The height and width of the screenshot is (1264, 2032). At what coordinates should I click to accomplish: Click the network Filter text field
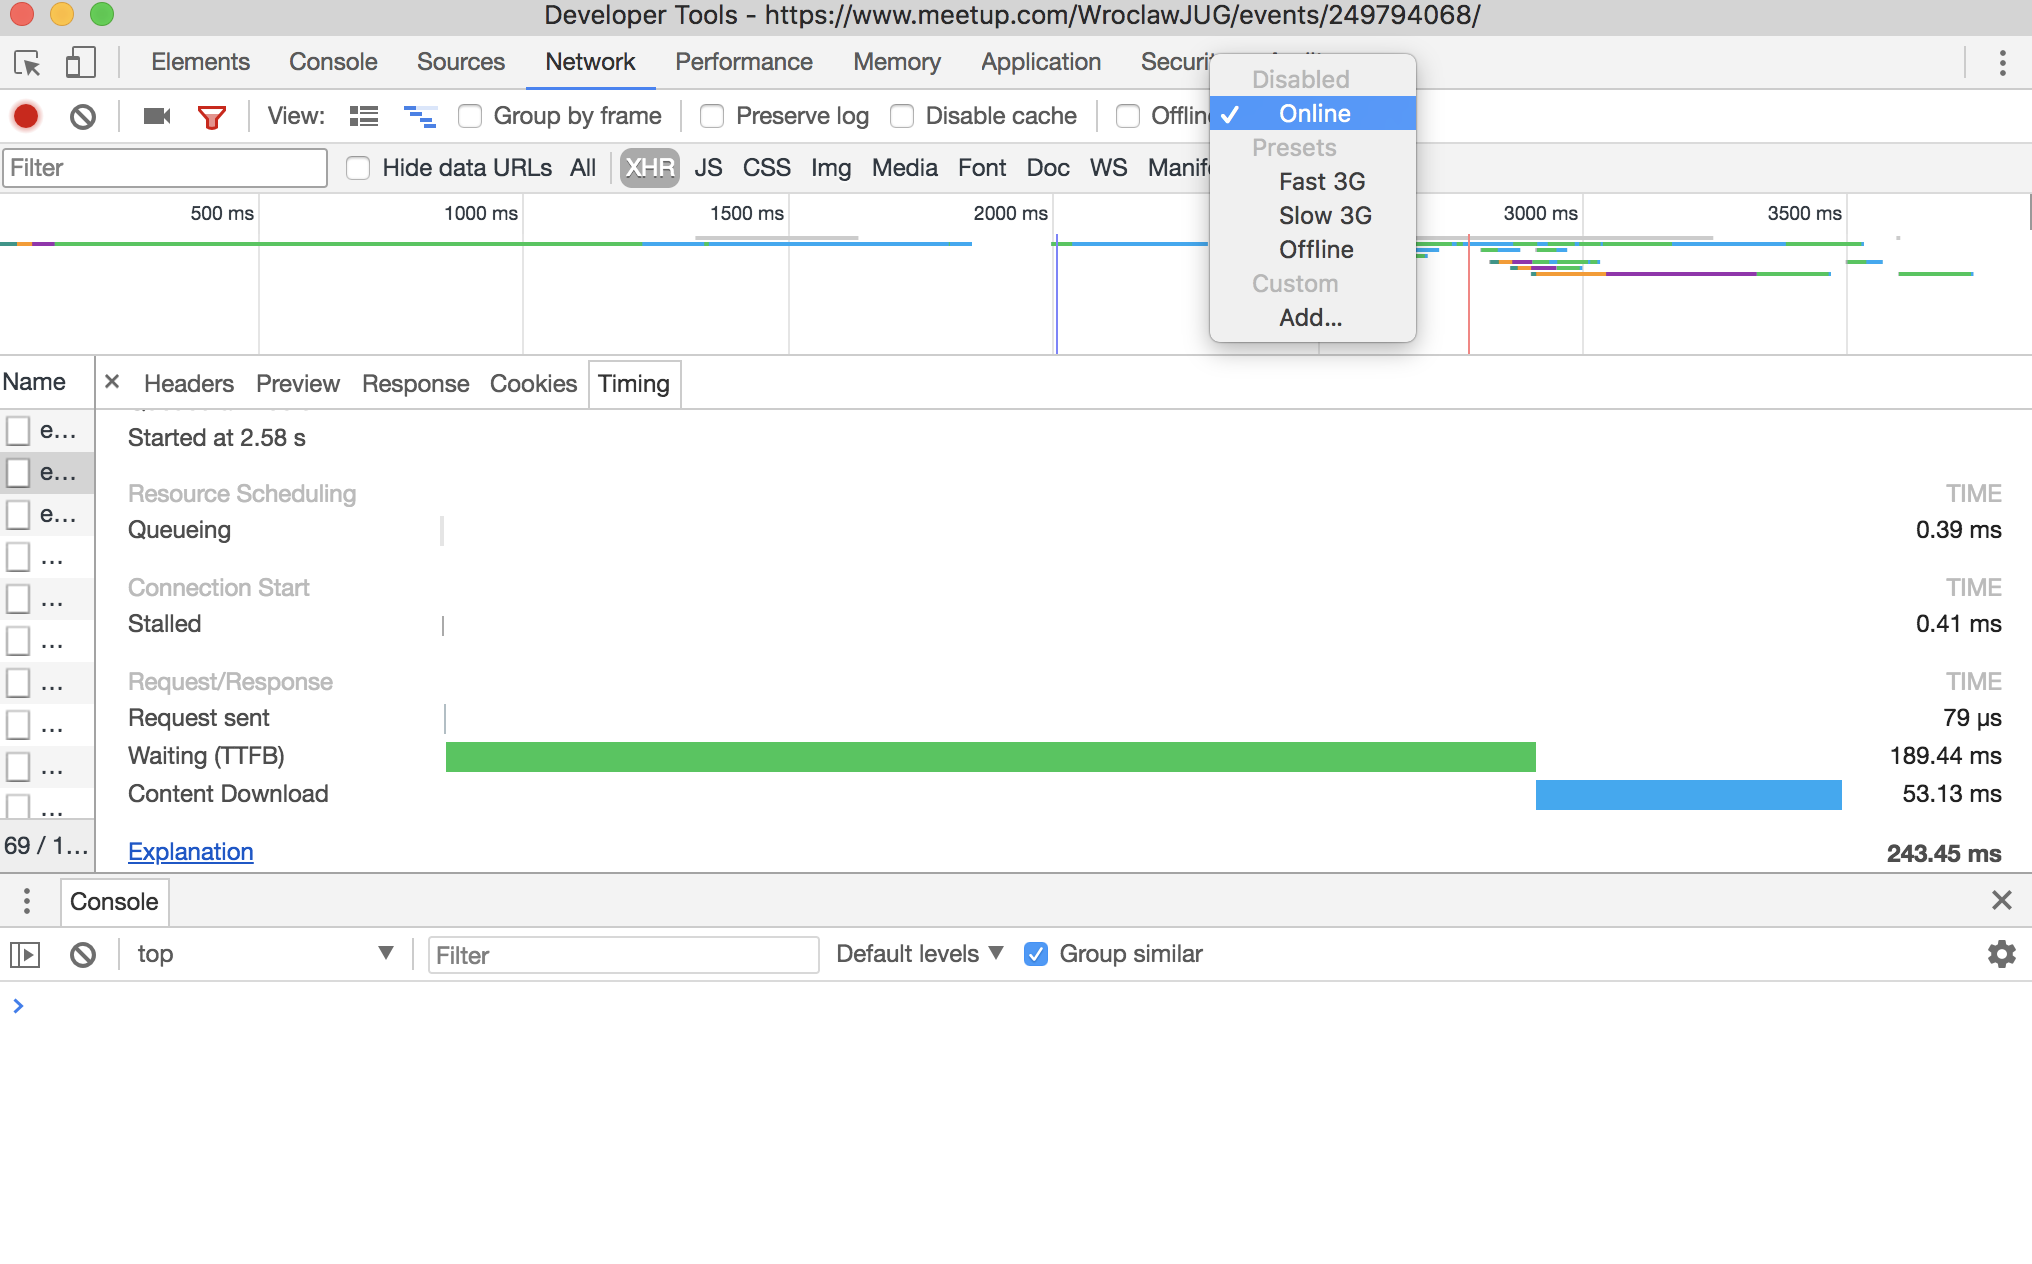coord(165,168)
